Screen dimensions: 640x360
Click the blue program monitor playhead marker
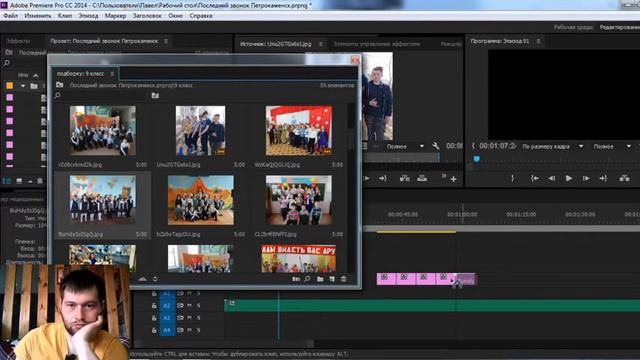point(476,158)
